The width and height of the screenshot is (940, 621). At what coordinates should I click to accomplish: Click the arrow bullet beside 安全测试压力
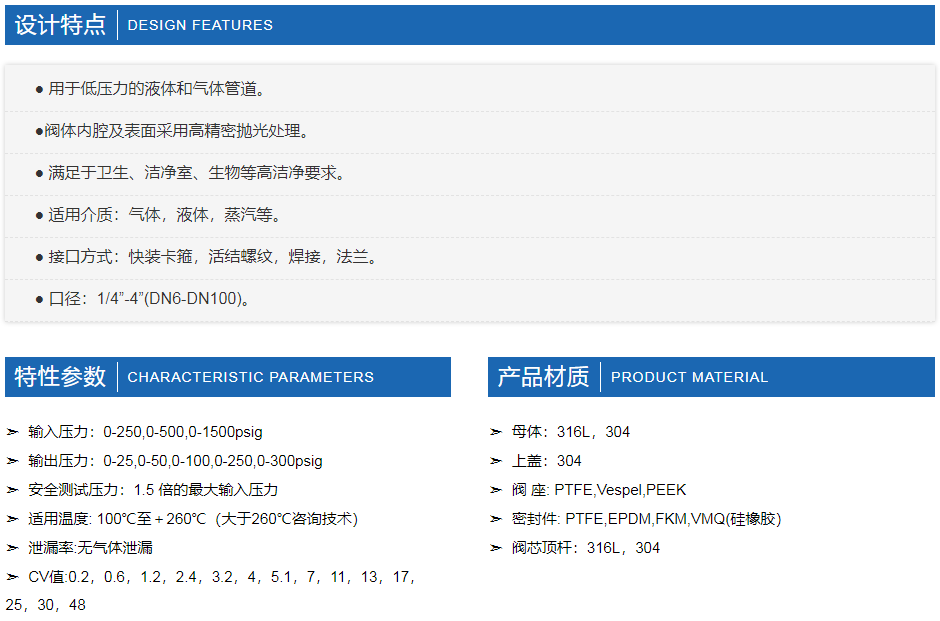pyautogui.click(x=13, y=490)
